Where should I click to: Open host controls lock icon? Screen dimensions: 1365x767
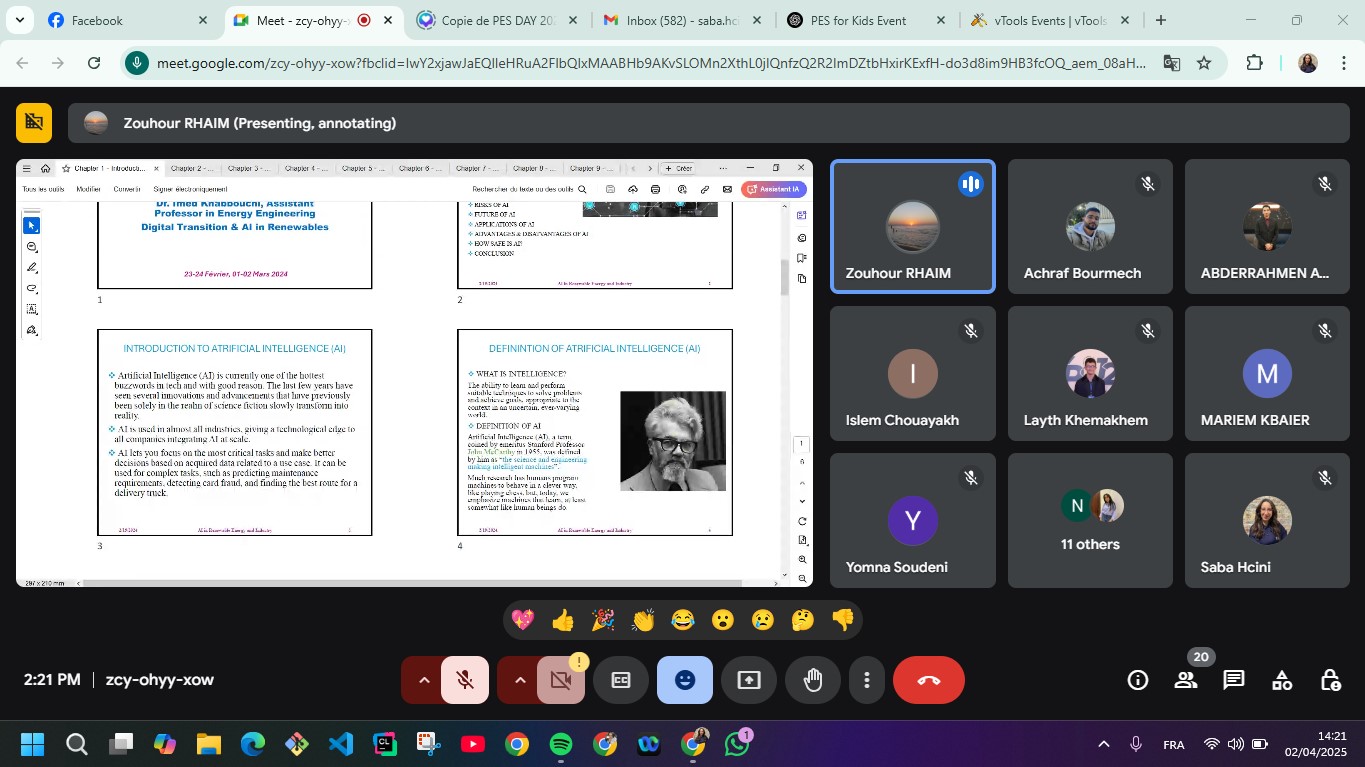(1330, 680)
